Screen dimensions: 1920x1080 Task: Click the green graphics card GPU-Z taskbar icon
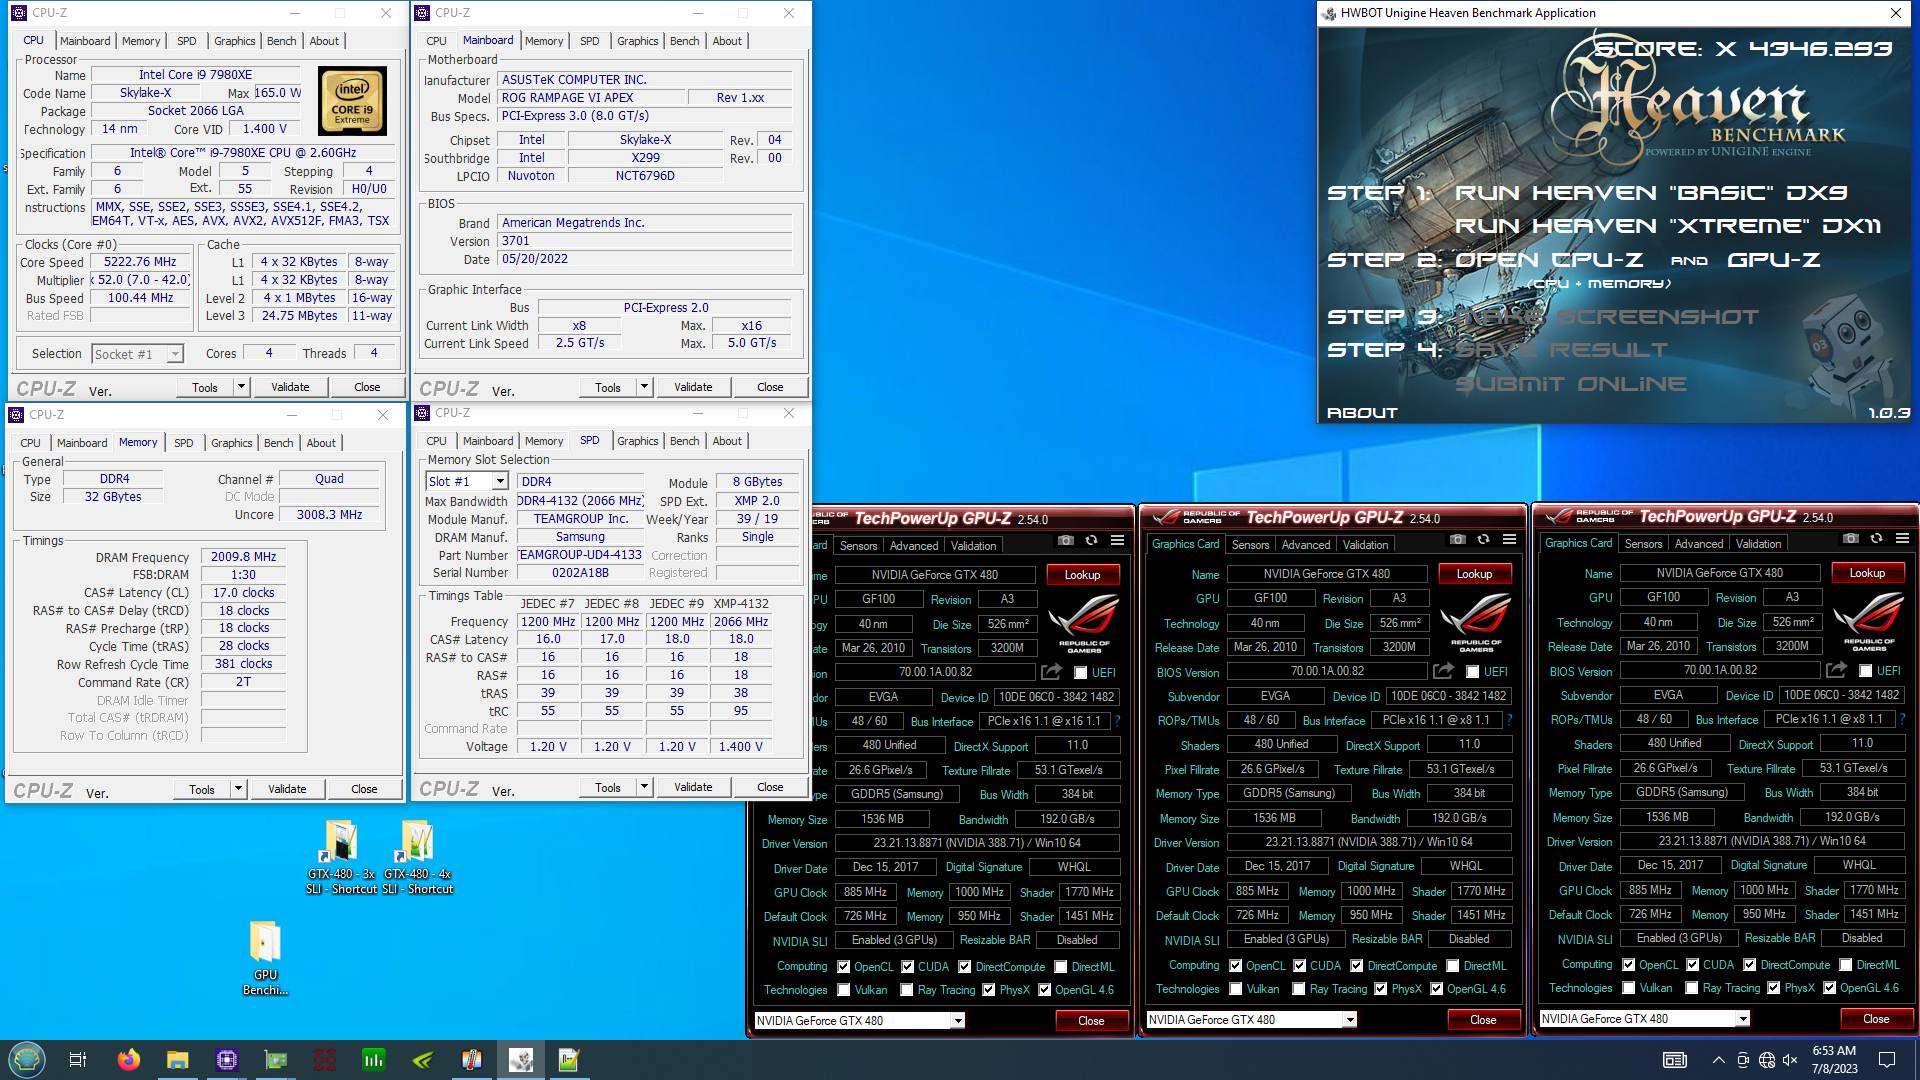tap(276, 1060)
